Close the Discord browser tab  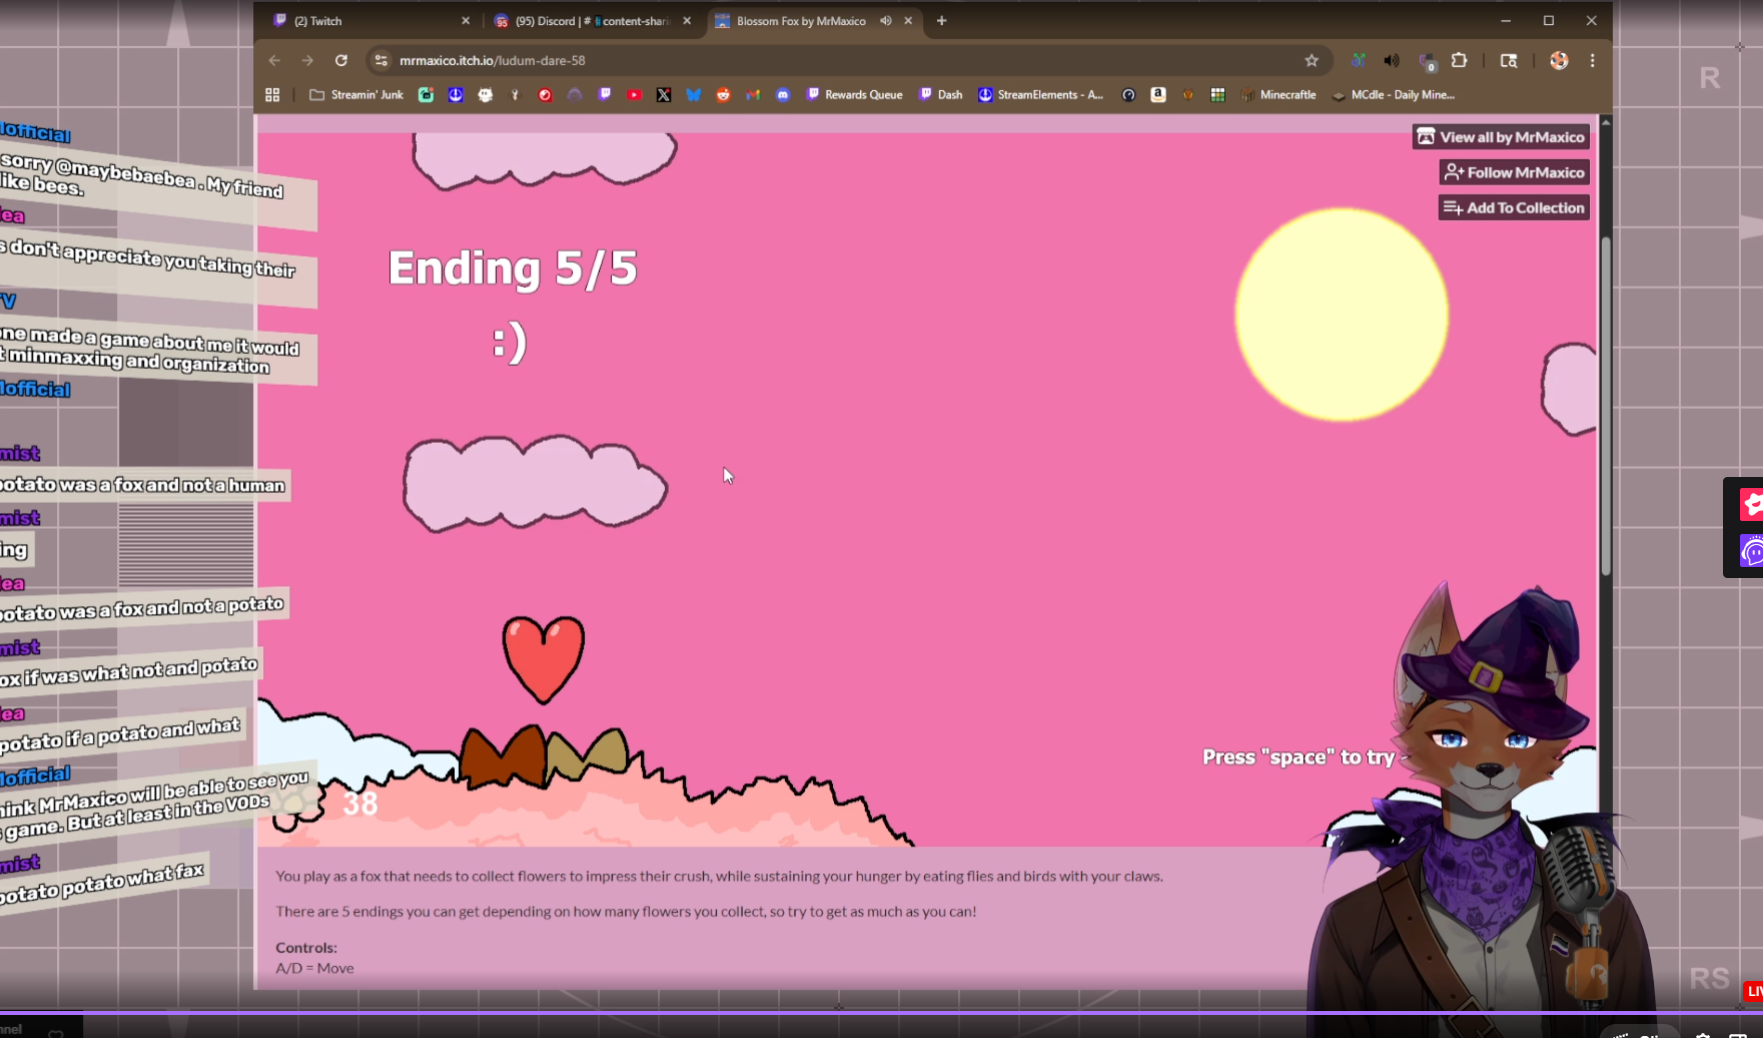pyautogui.click(x=687, y=21)
